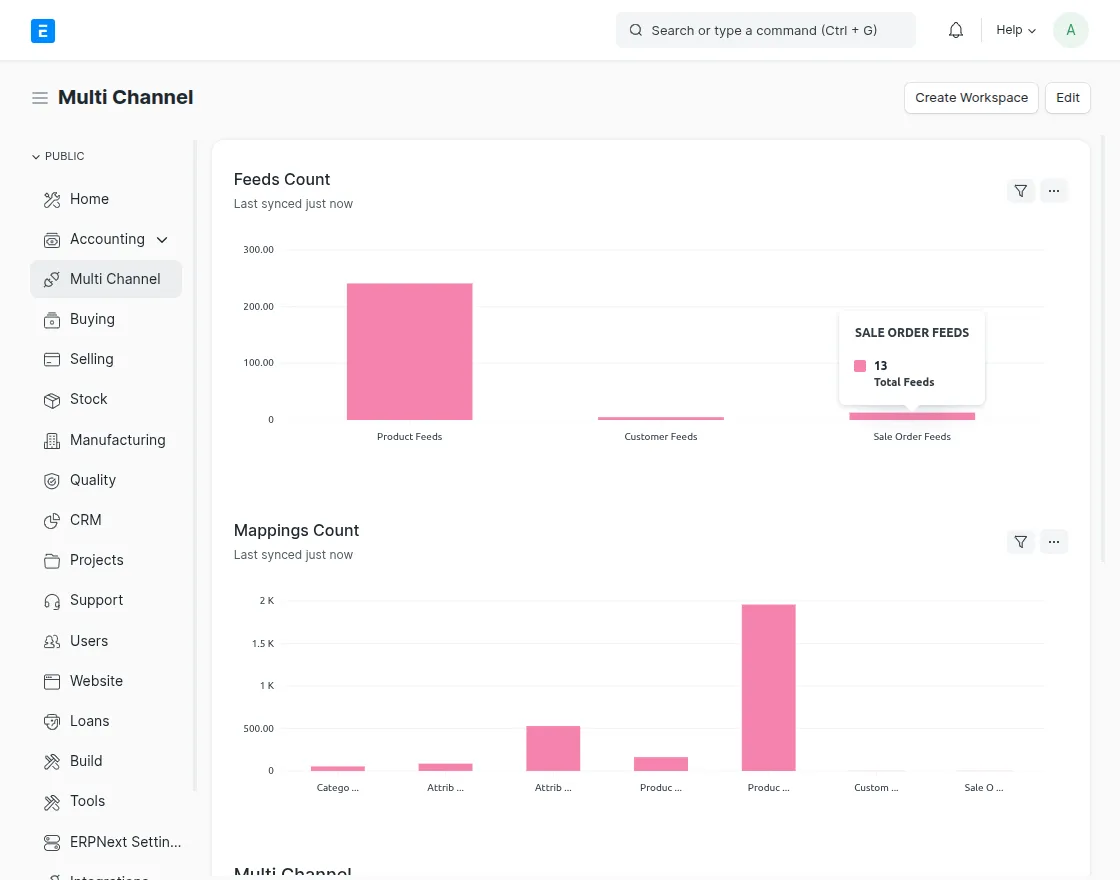1120x880 pixels.
Task: Open the filter icon on Feeds Count chart
Action: [1020, 190]
